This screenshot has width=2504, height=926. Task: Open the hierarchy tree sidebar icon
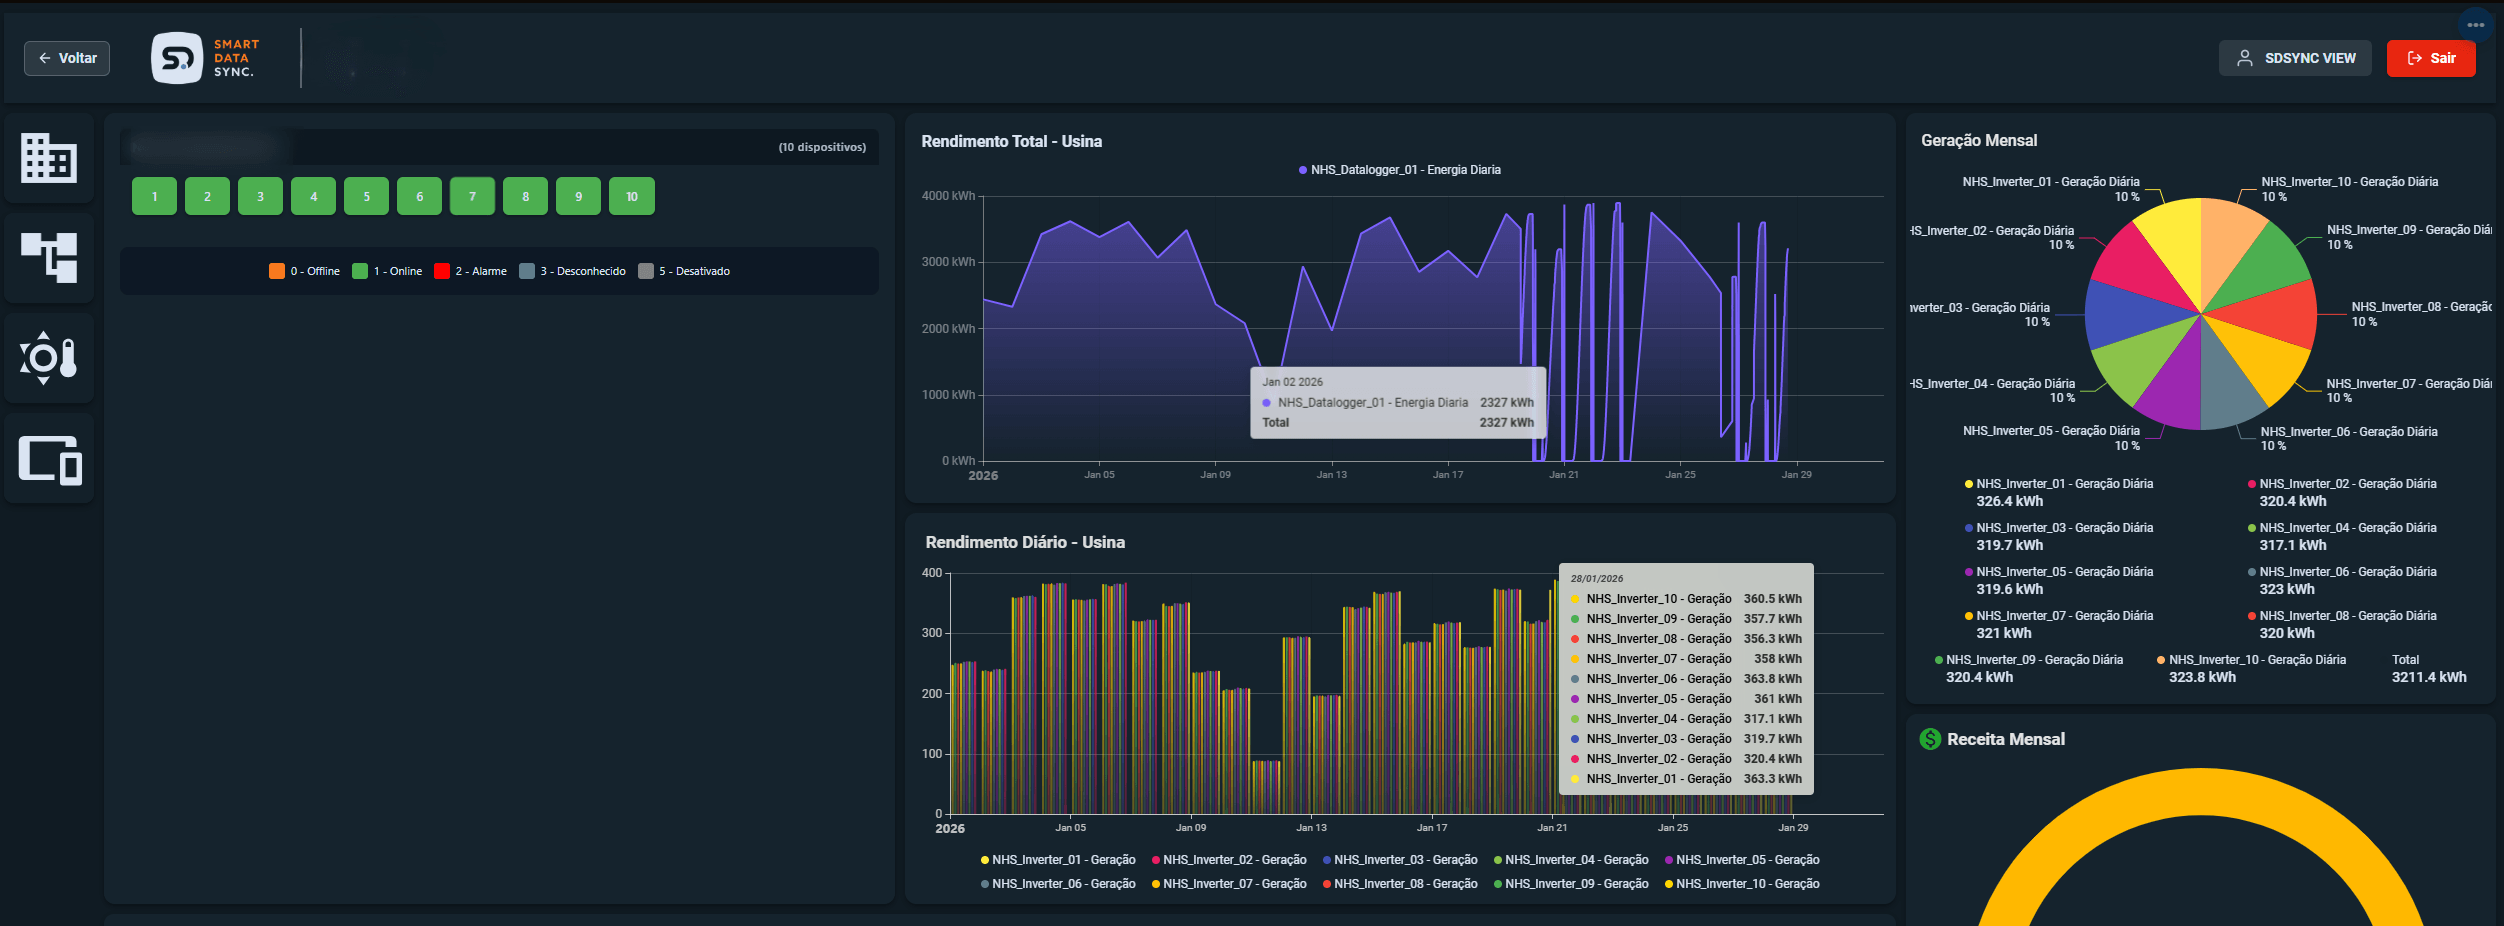coord(49,258)
